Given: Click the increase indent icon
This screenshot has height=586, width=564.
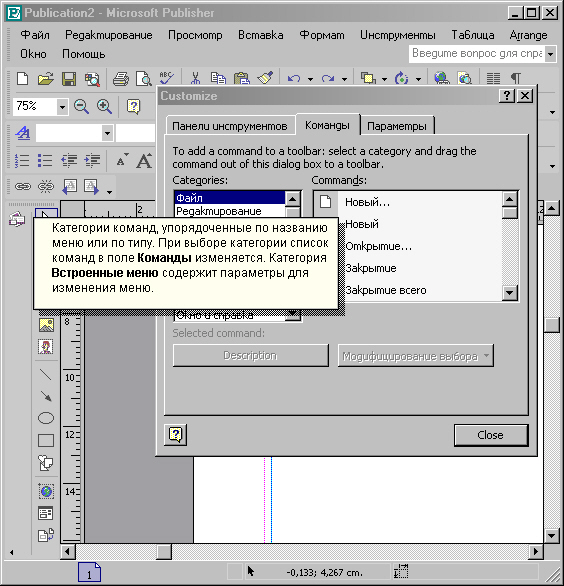Looking at the screenshot, I should [x=92, y=161].
